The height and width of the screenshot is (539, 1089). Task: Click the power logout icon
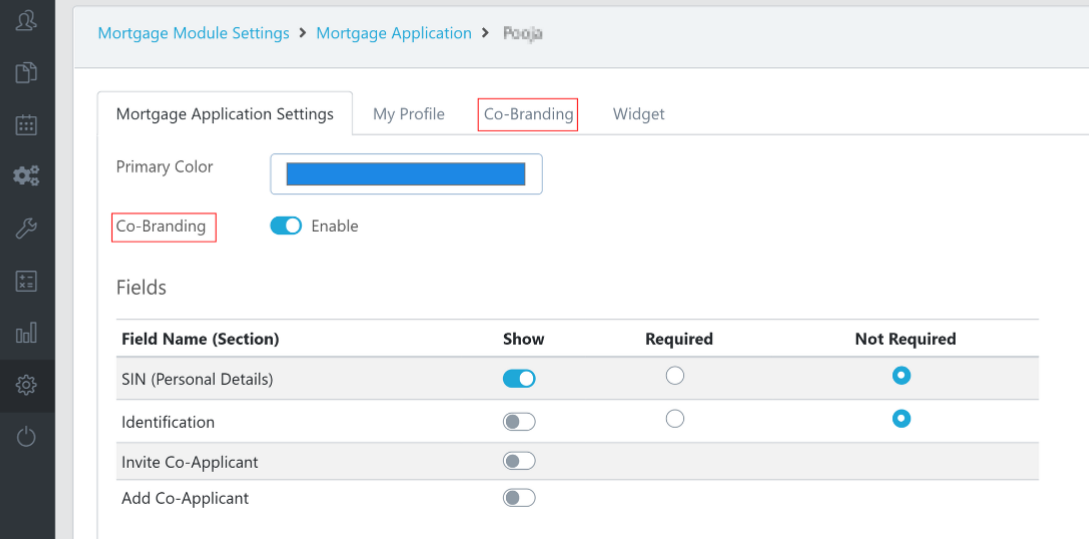point(27,437)
